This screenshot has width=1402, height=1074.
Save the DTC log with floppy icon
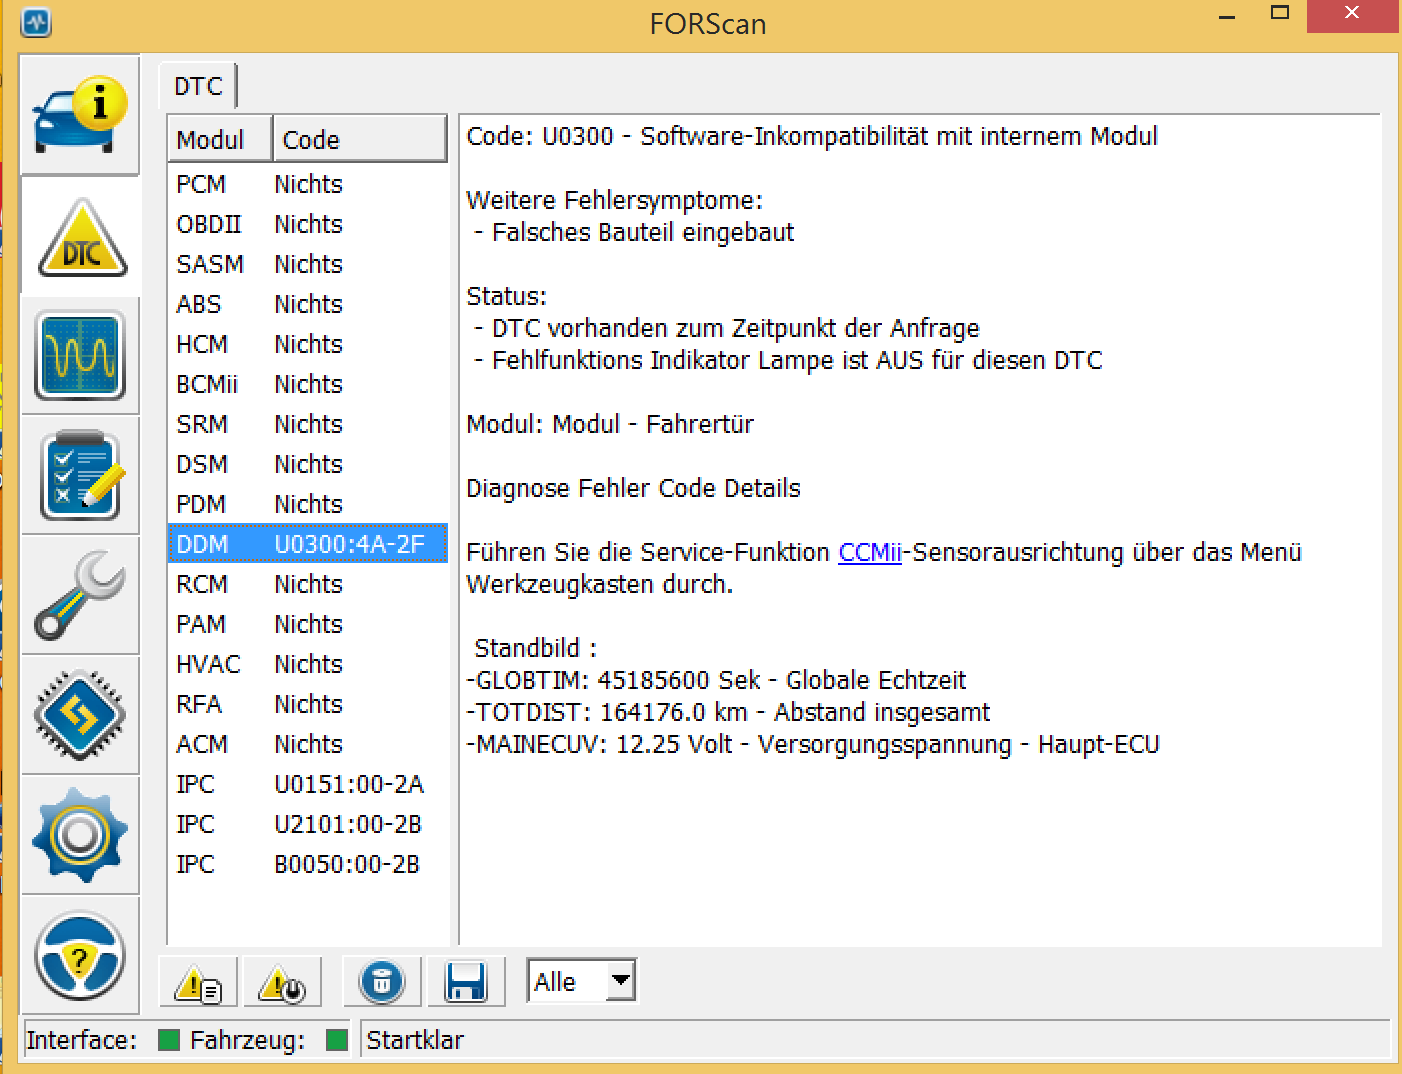tap(466, 983)
